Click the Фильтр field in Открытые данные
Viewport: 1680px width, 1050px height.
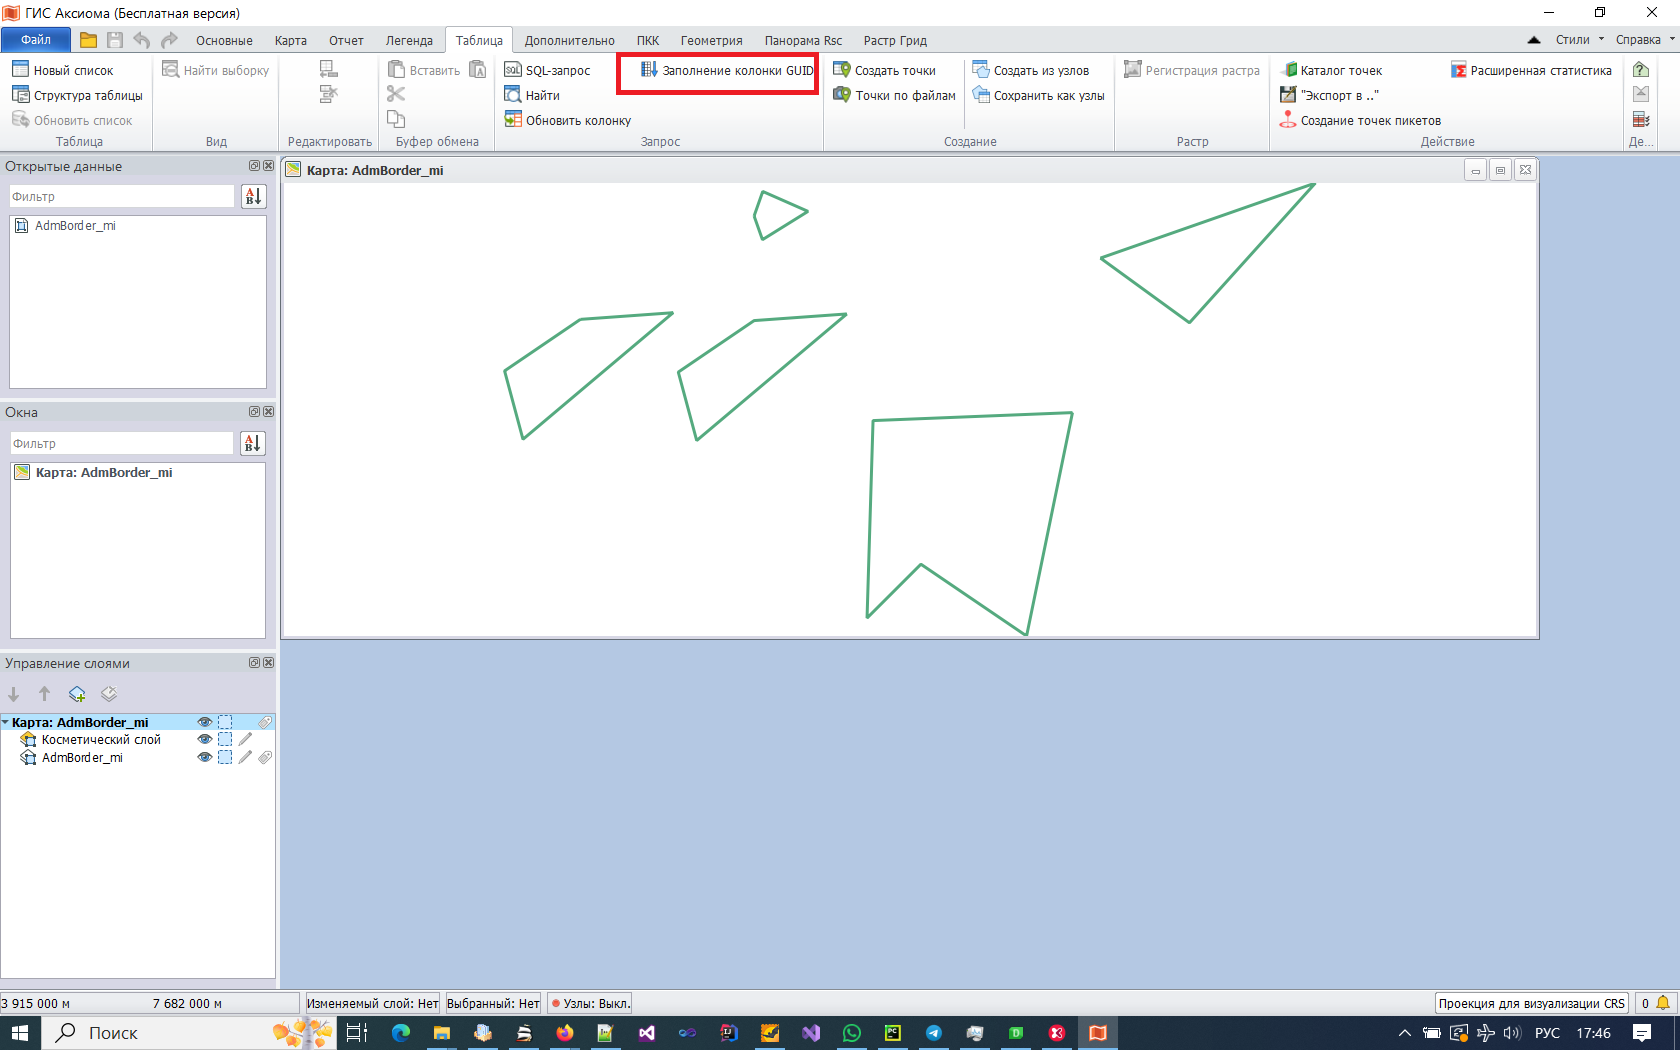[121, 197]
